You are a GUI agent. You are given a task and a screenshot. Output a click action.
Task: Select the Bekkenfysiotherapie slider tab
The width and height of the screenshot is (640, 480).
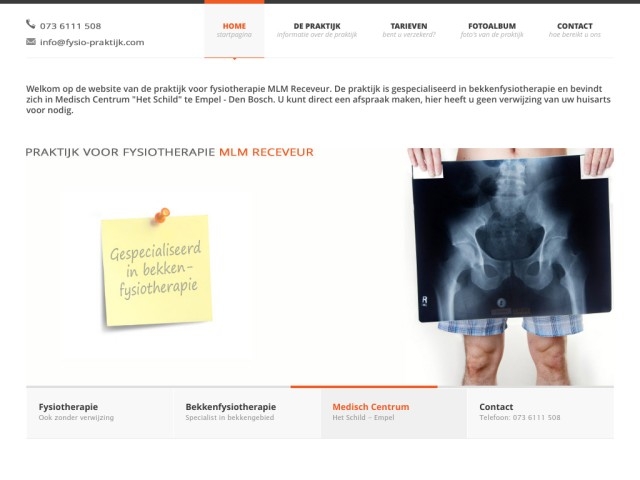pyautogui.click(x=247, y=413)
